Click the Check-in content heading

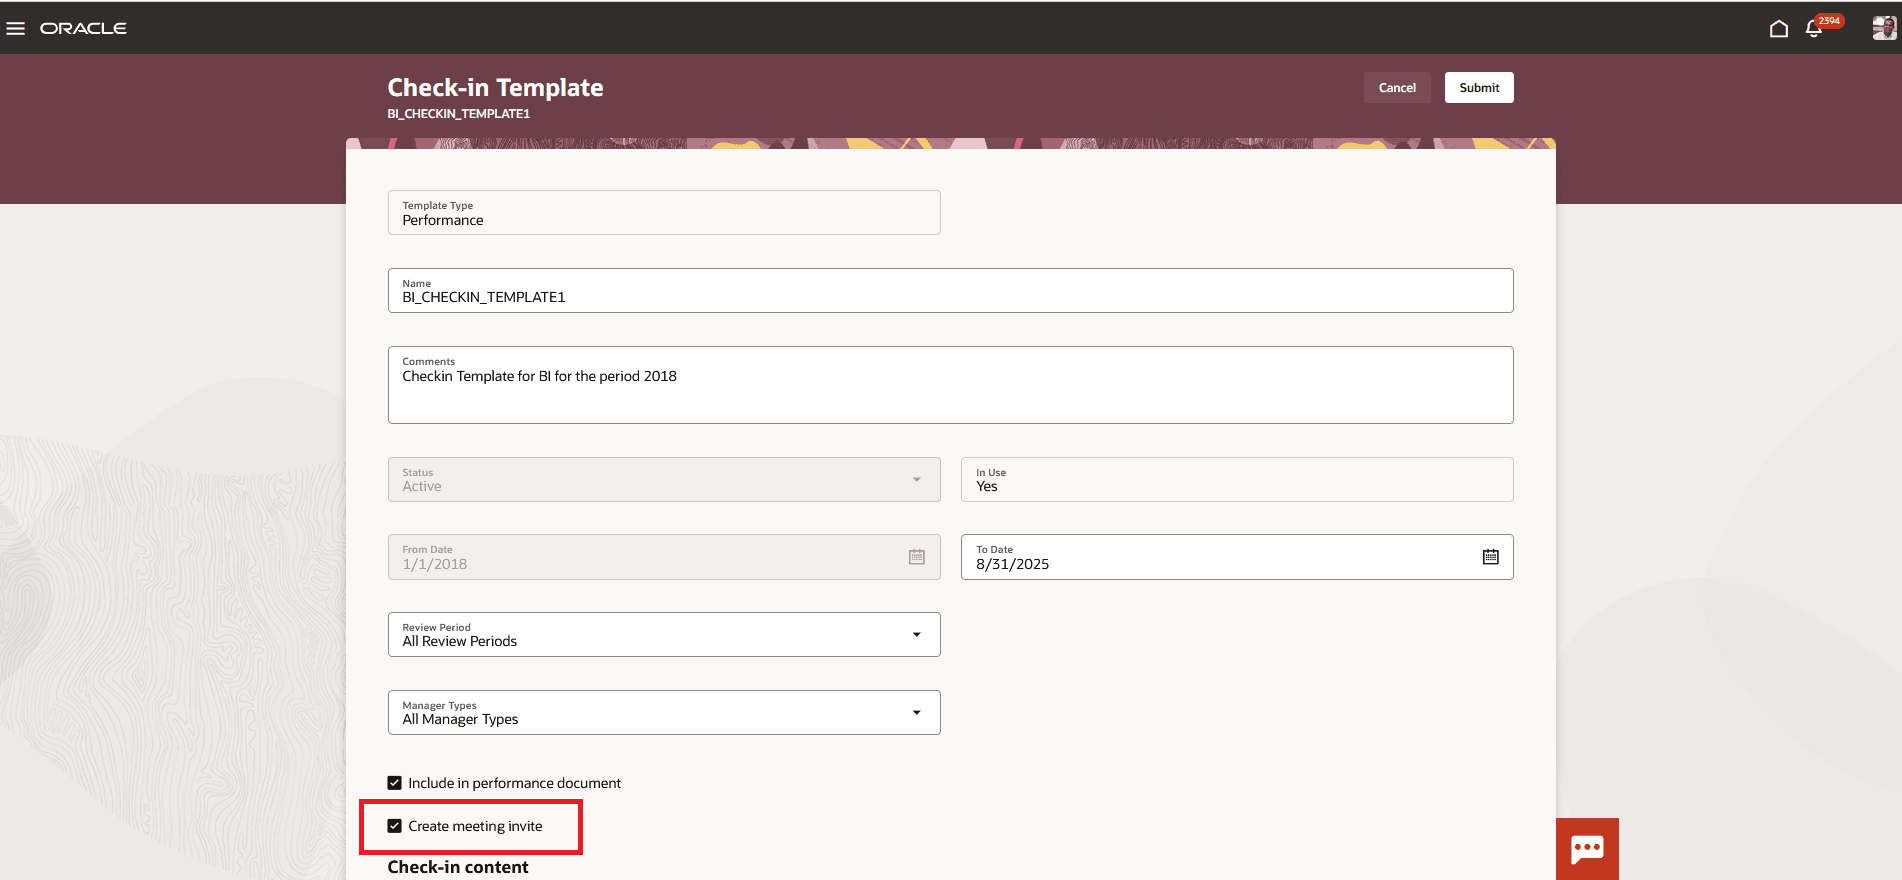pyautogui.click(x=458, y=867)
